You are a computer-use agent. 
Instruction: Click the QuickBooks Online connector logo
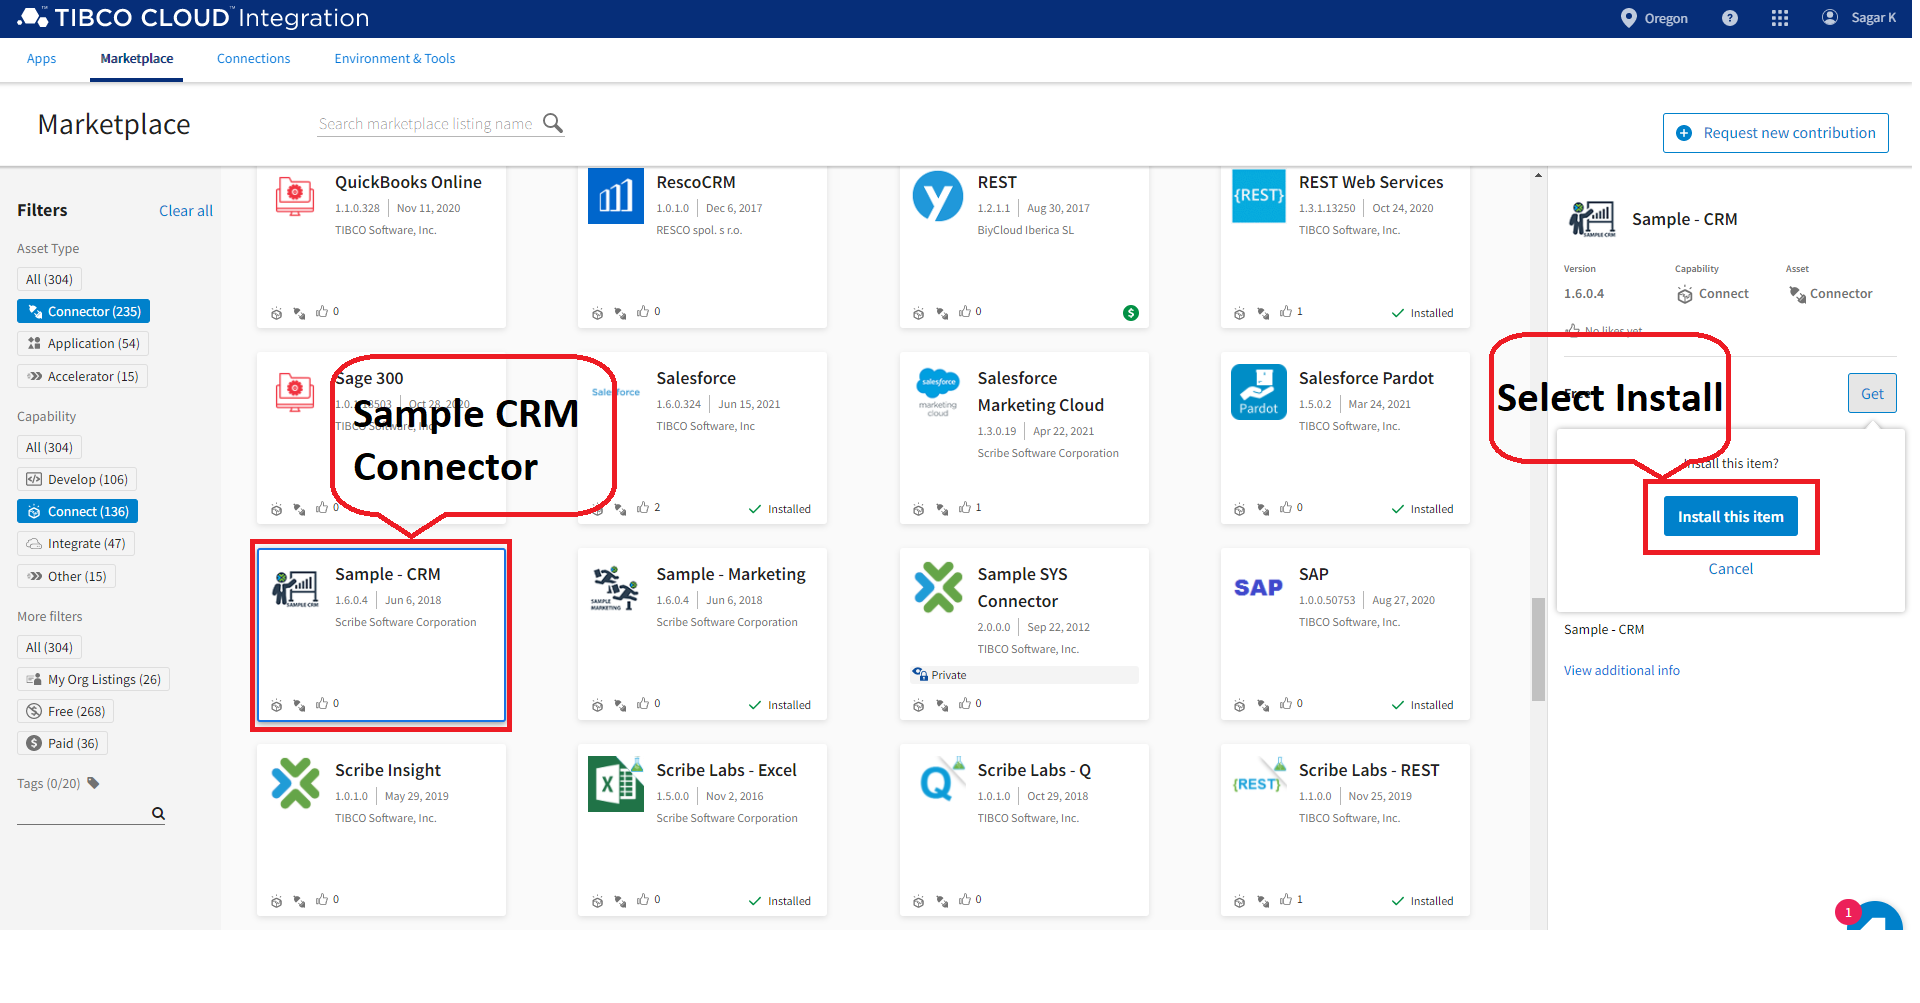(295, 196)
